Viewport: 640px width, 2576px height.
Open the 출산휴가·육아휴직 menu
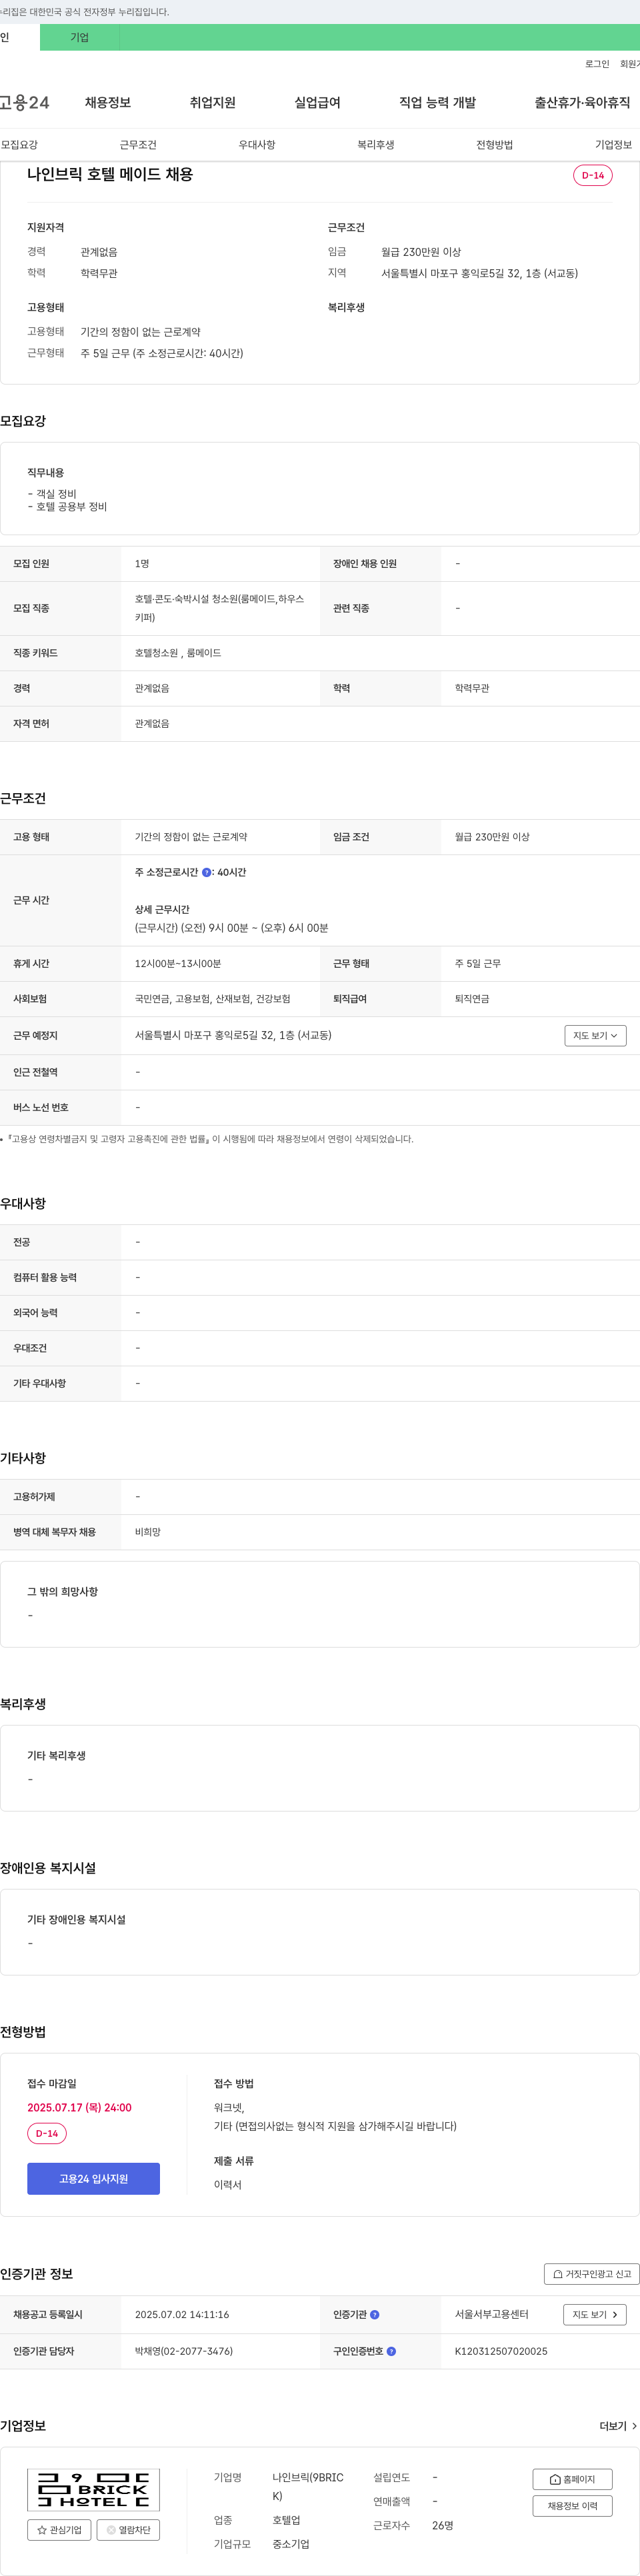(582, 103)
